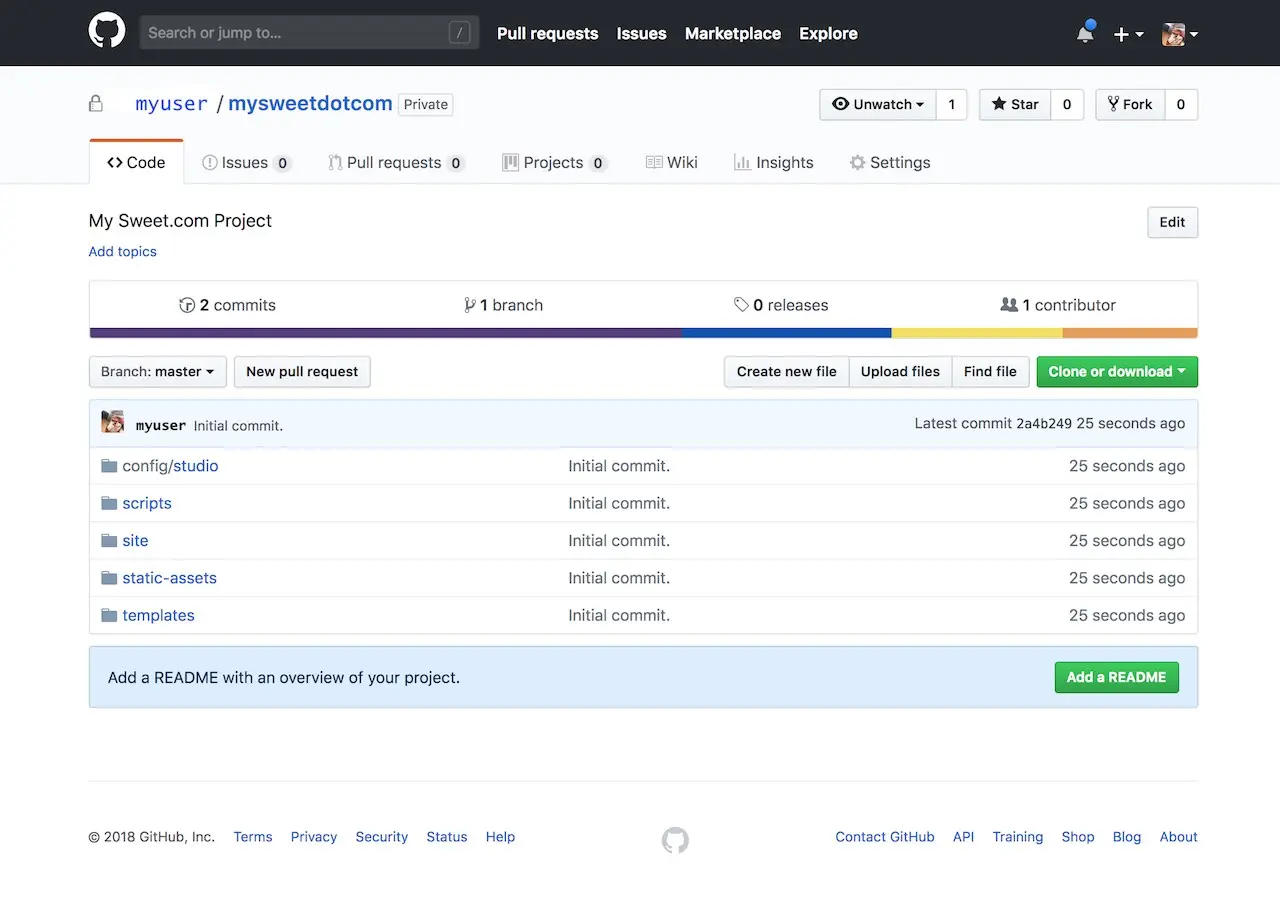The width and height of the screenshot is (1280, 905).
Task: Open the Security footer link
Action: pos(382,837)
